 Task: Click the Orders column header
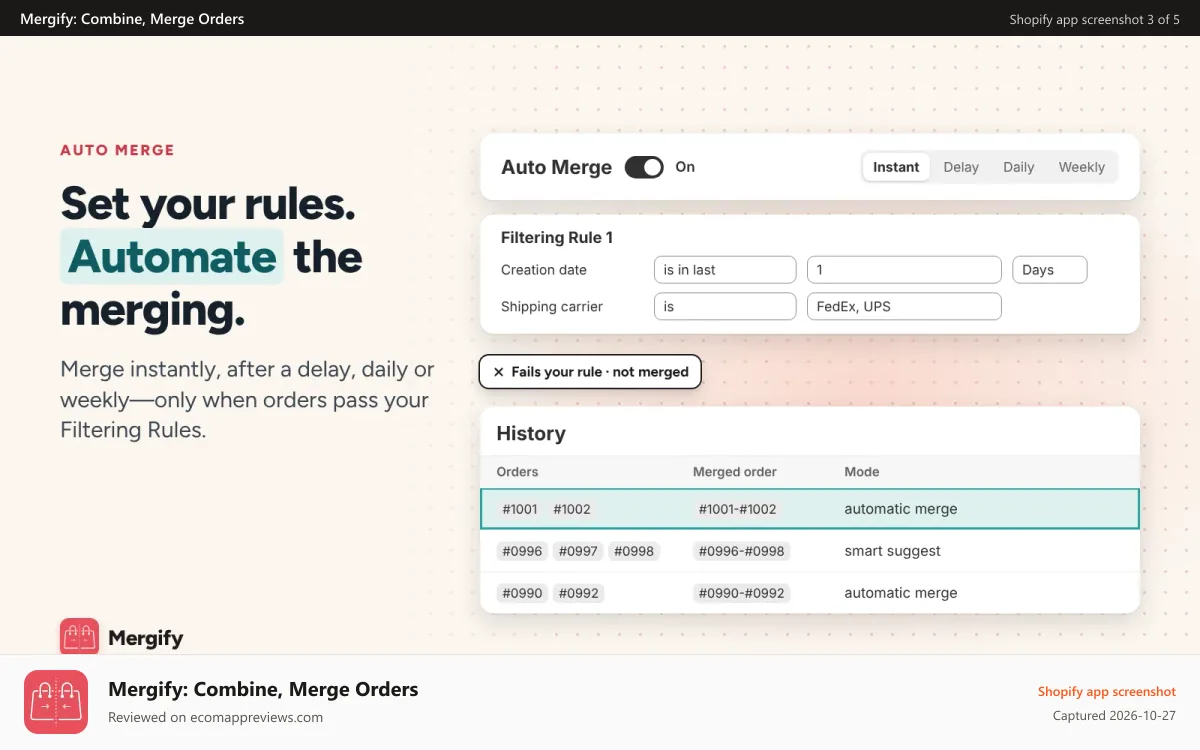tap(517, 472)
